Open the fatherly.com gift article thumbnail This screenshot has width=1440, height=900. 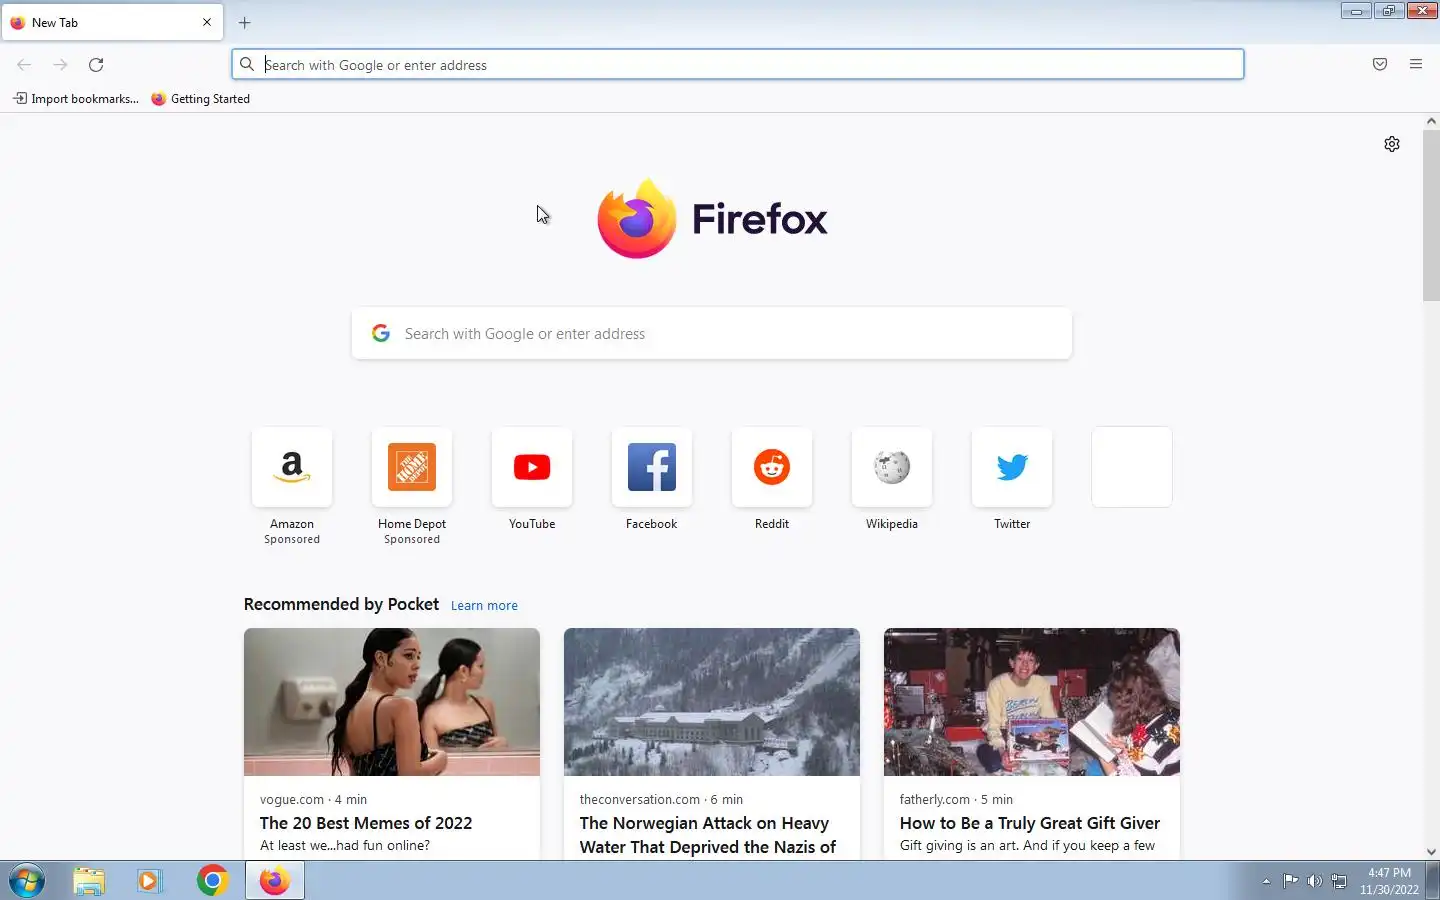point(1032,702)
